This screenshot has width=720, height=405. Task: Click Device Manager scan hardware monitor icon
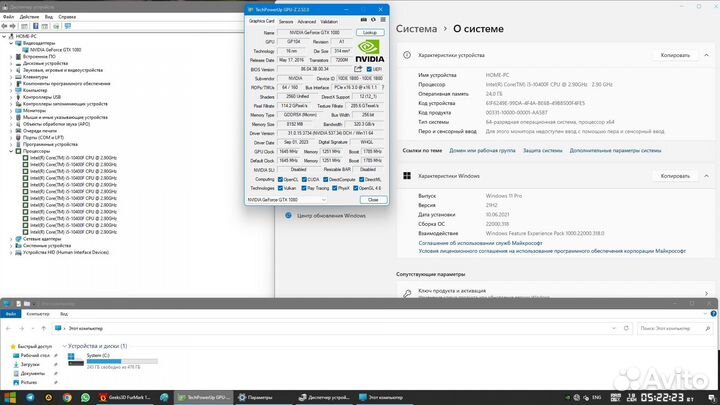click(x=68, y=26)
